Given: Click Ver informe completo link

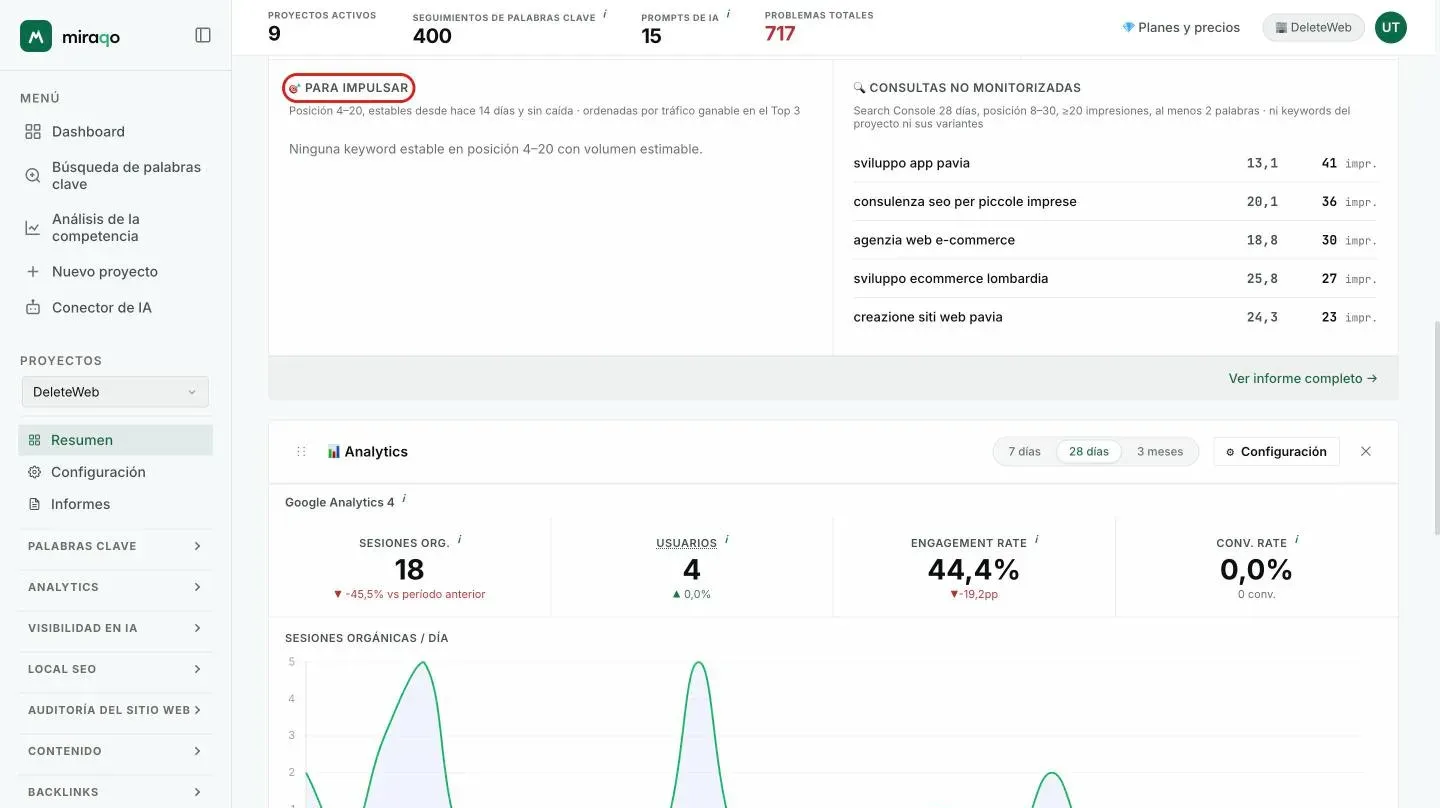Looking at the screenshot, I should click(x=1303, y=378).
